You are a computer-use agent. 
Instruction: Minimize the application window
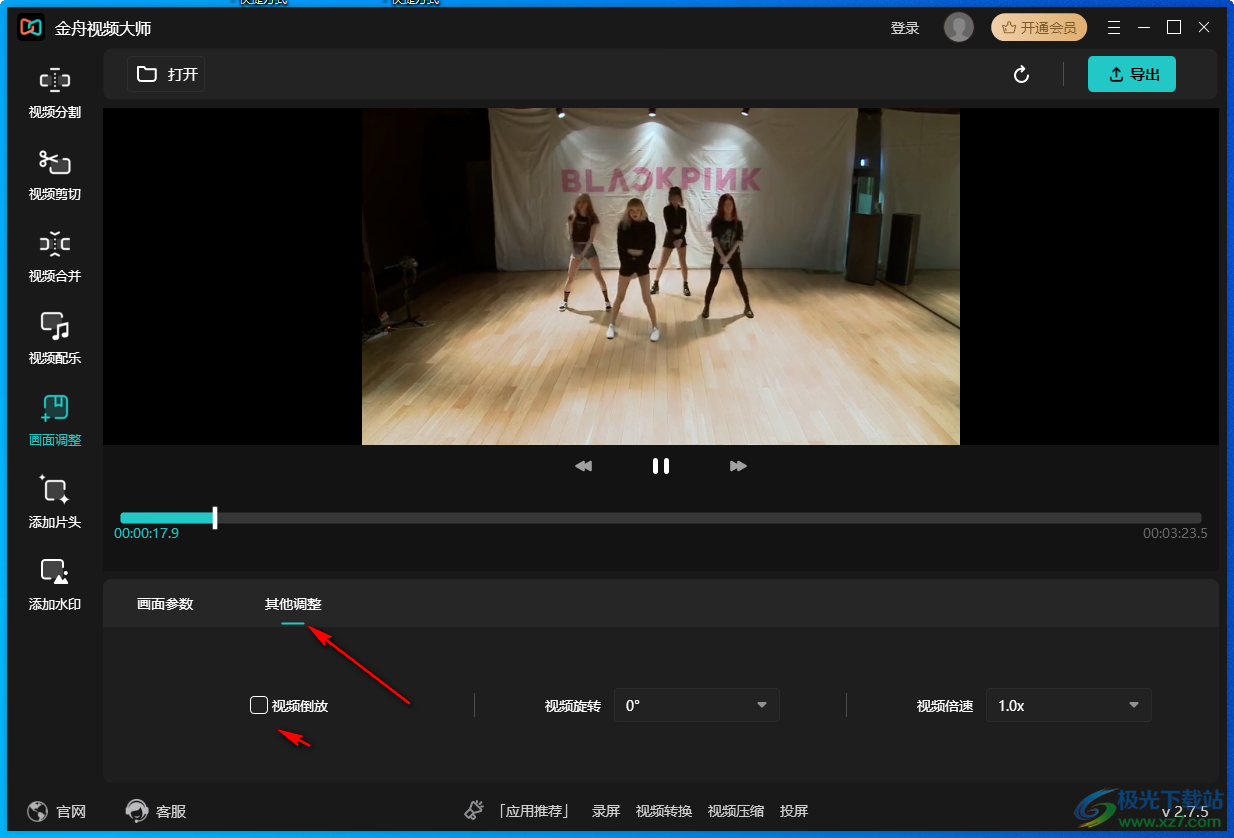(x=1144, y=28)
